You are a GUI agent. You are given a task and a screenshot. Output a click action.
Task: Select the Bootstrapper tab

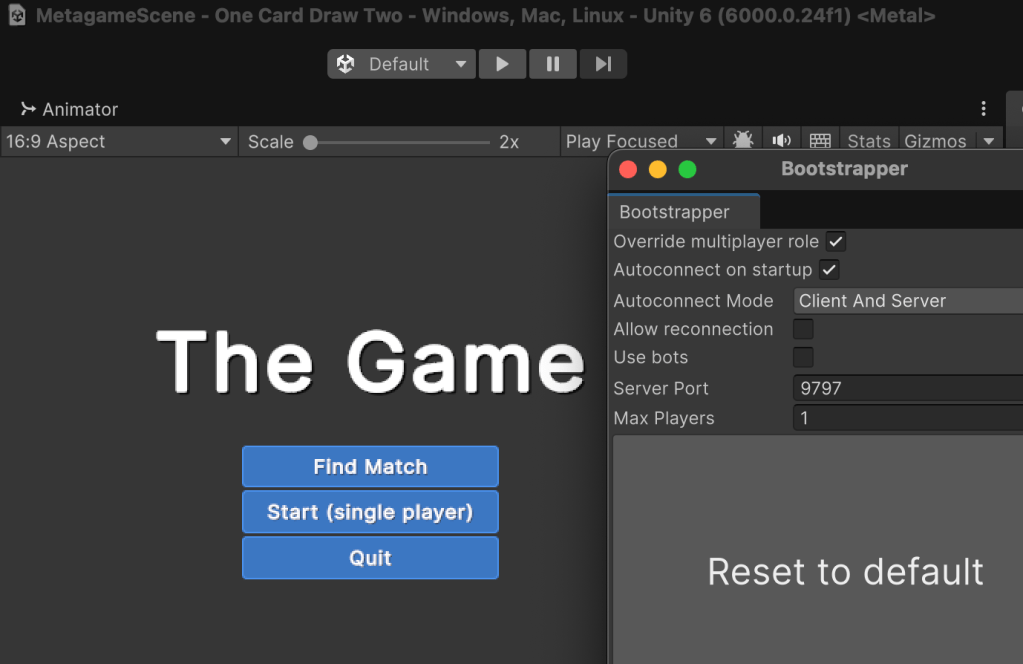(674, 212)
